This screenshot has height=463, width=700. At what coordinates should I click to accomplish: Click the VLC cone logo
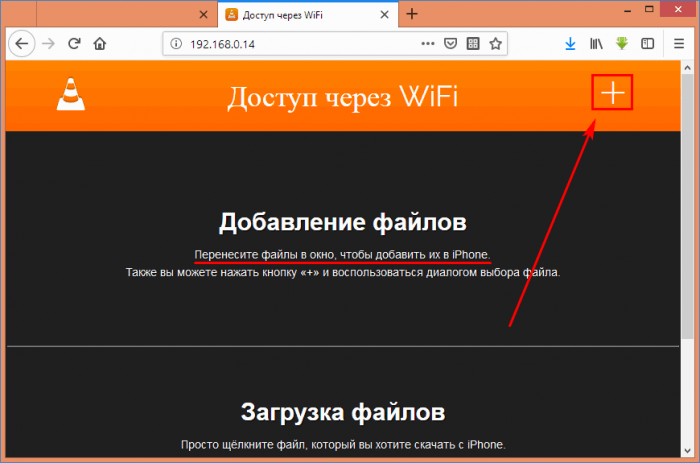[71, 94]
